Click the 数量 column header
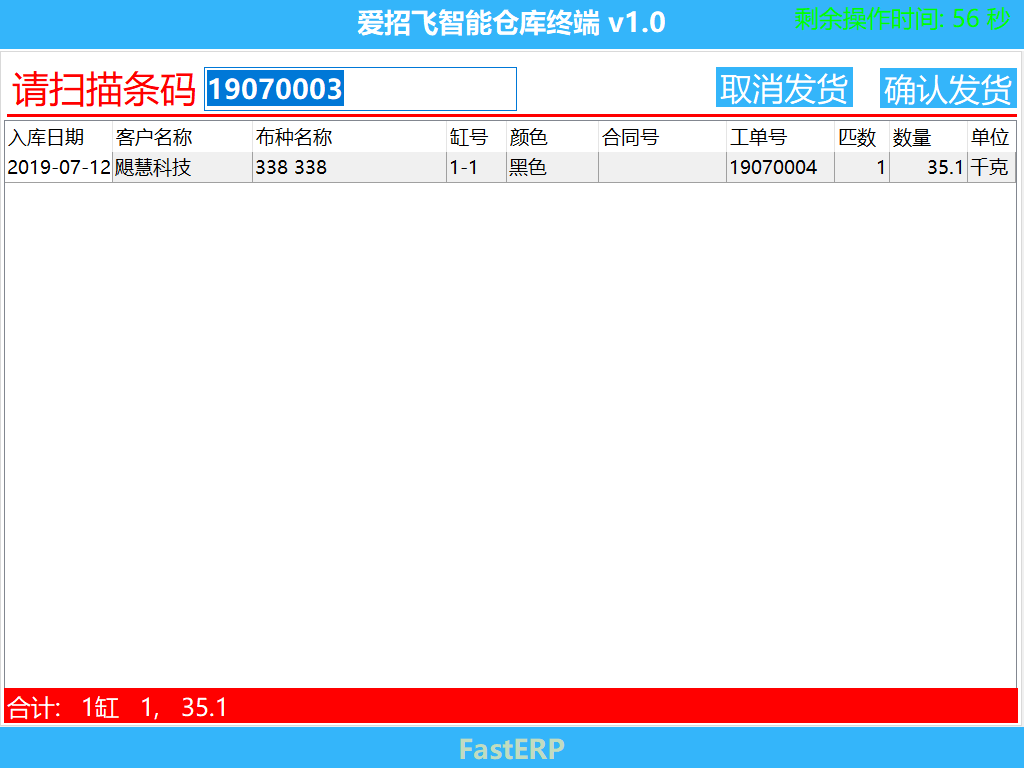Screen dimensions: 1024x768 pos(928,137)
